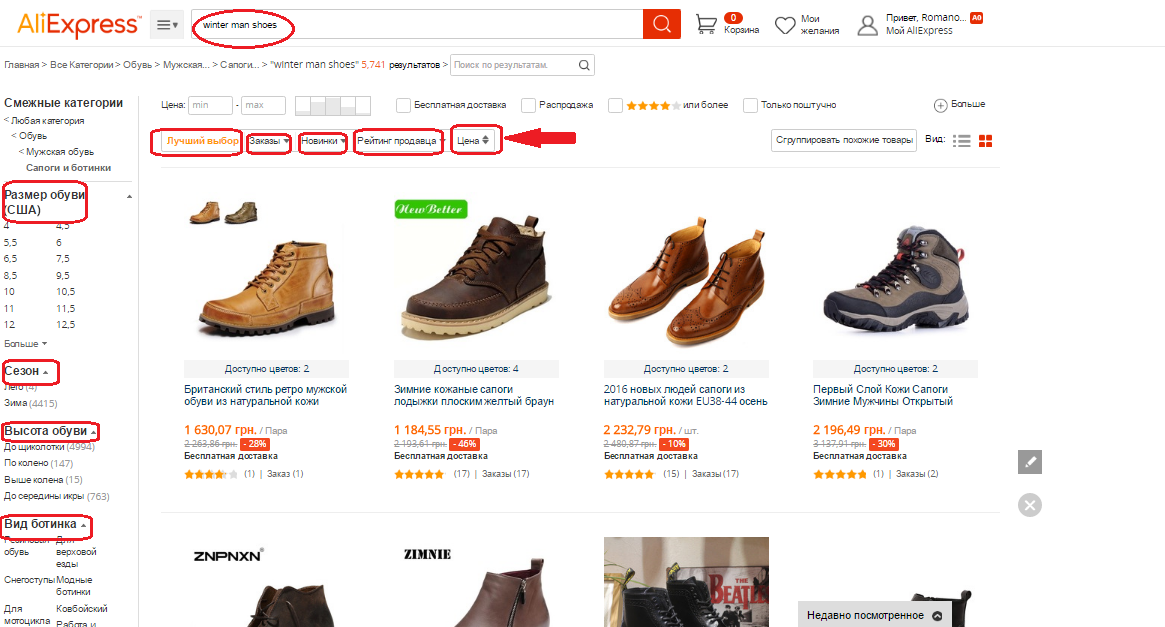Screen dimensions: 1165x627
Task: Switch to list view icon
Action: (961, 140)
